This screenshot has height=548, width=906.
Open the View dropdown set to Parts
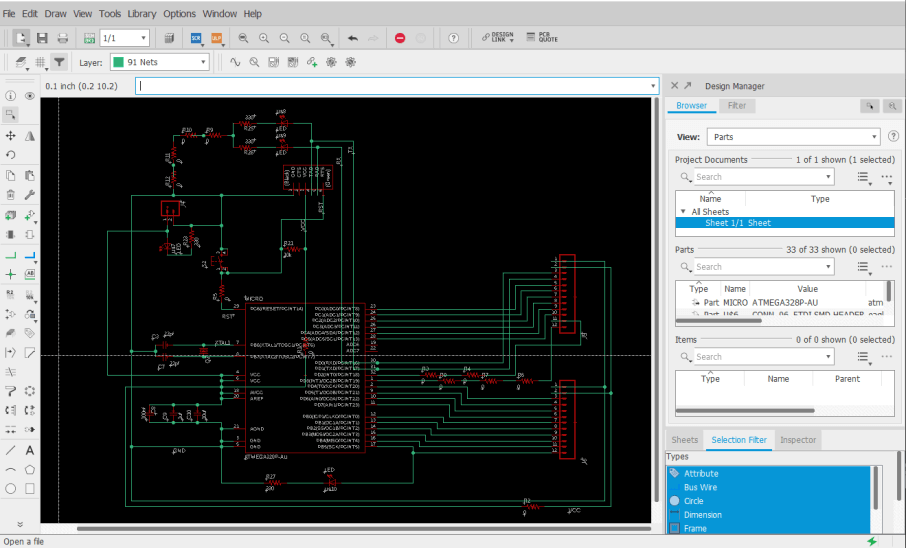click(793, 137)
